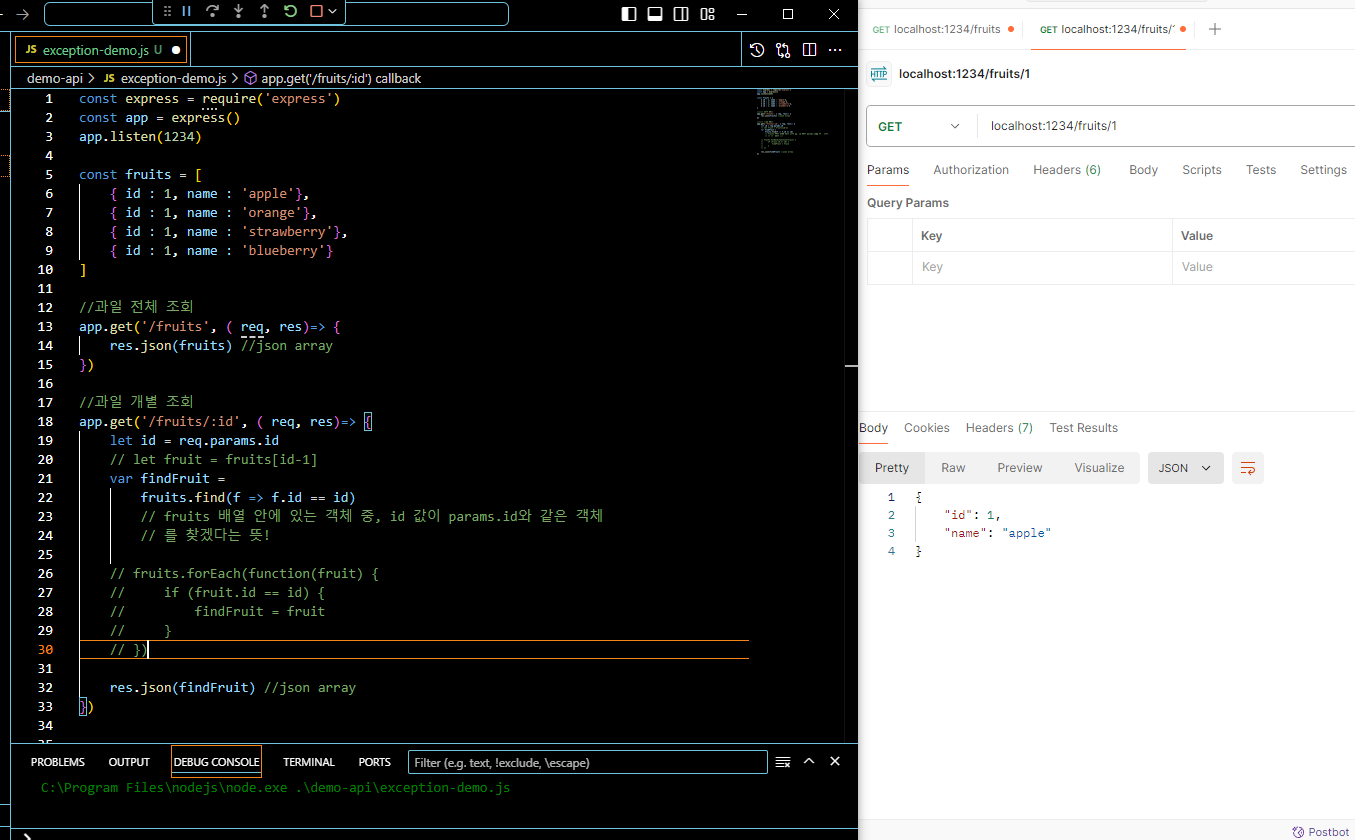Toggle the primary side bar layout icon
The width and height of the screenshot is (1355, 840).
pos(629,14)
